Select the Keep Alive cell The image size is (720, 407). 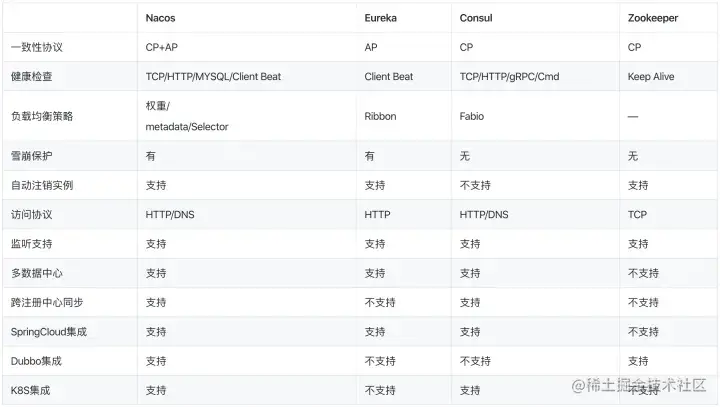651,77
